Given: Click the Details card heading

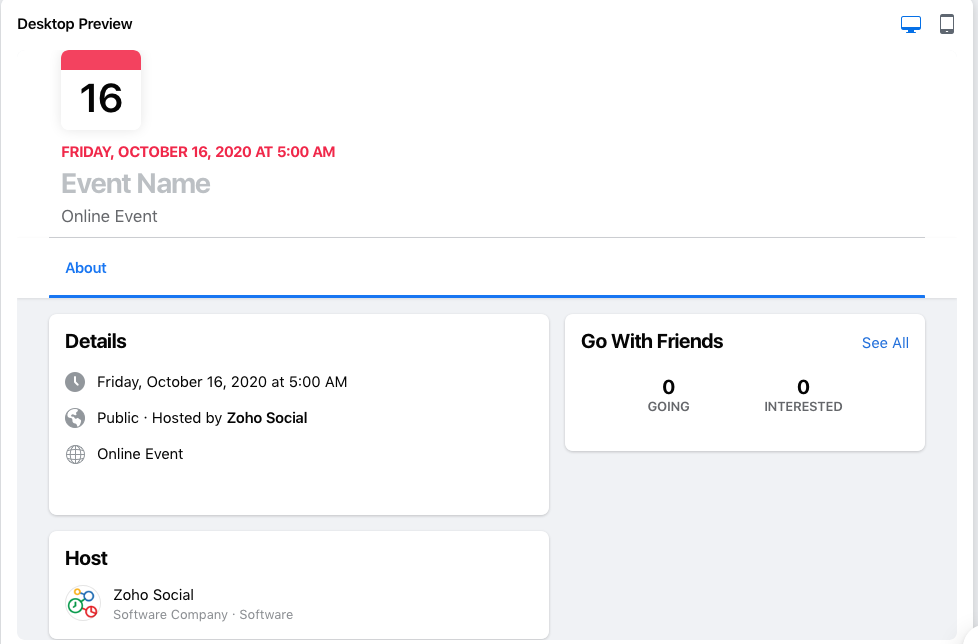Looking at the screenshot, I should click(x=96, y=342).
